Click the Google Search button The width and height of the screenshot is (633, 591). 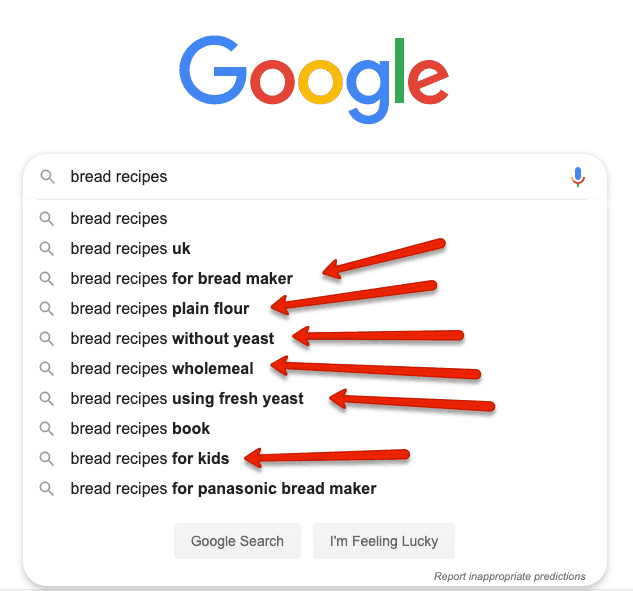(237, 541)
